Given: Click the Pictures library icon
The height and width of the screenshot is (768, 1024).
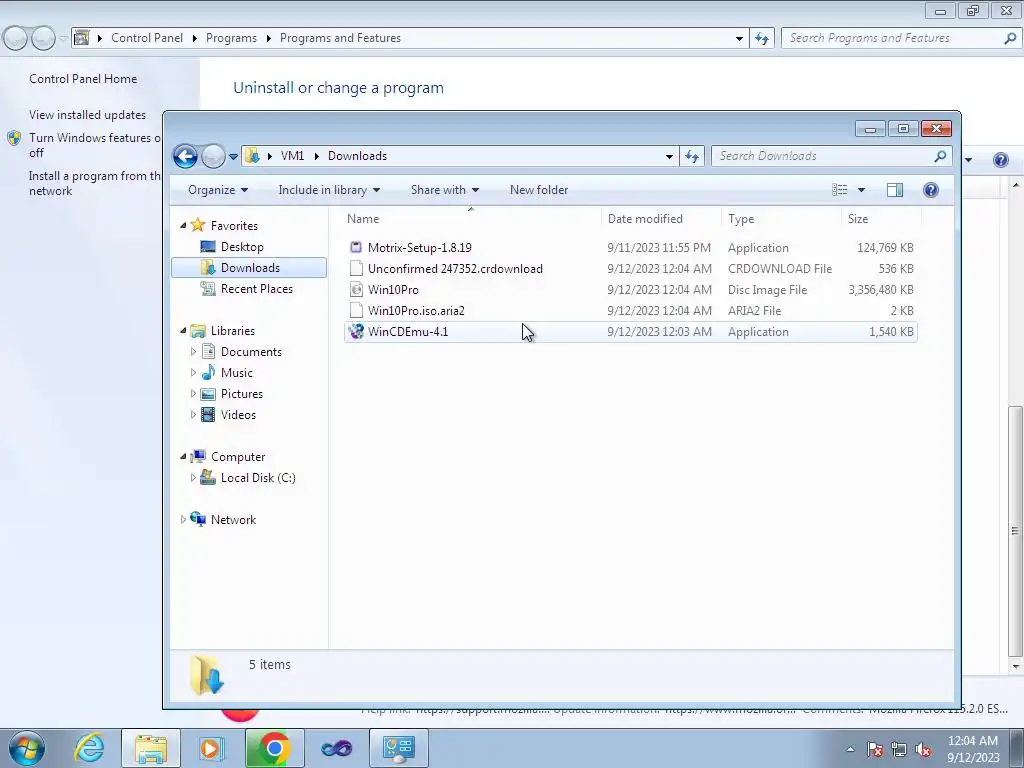Looking at the screenshot, I should point(208,394).
